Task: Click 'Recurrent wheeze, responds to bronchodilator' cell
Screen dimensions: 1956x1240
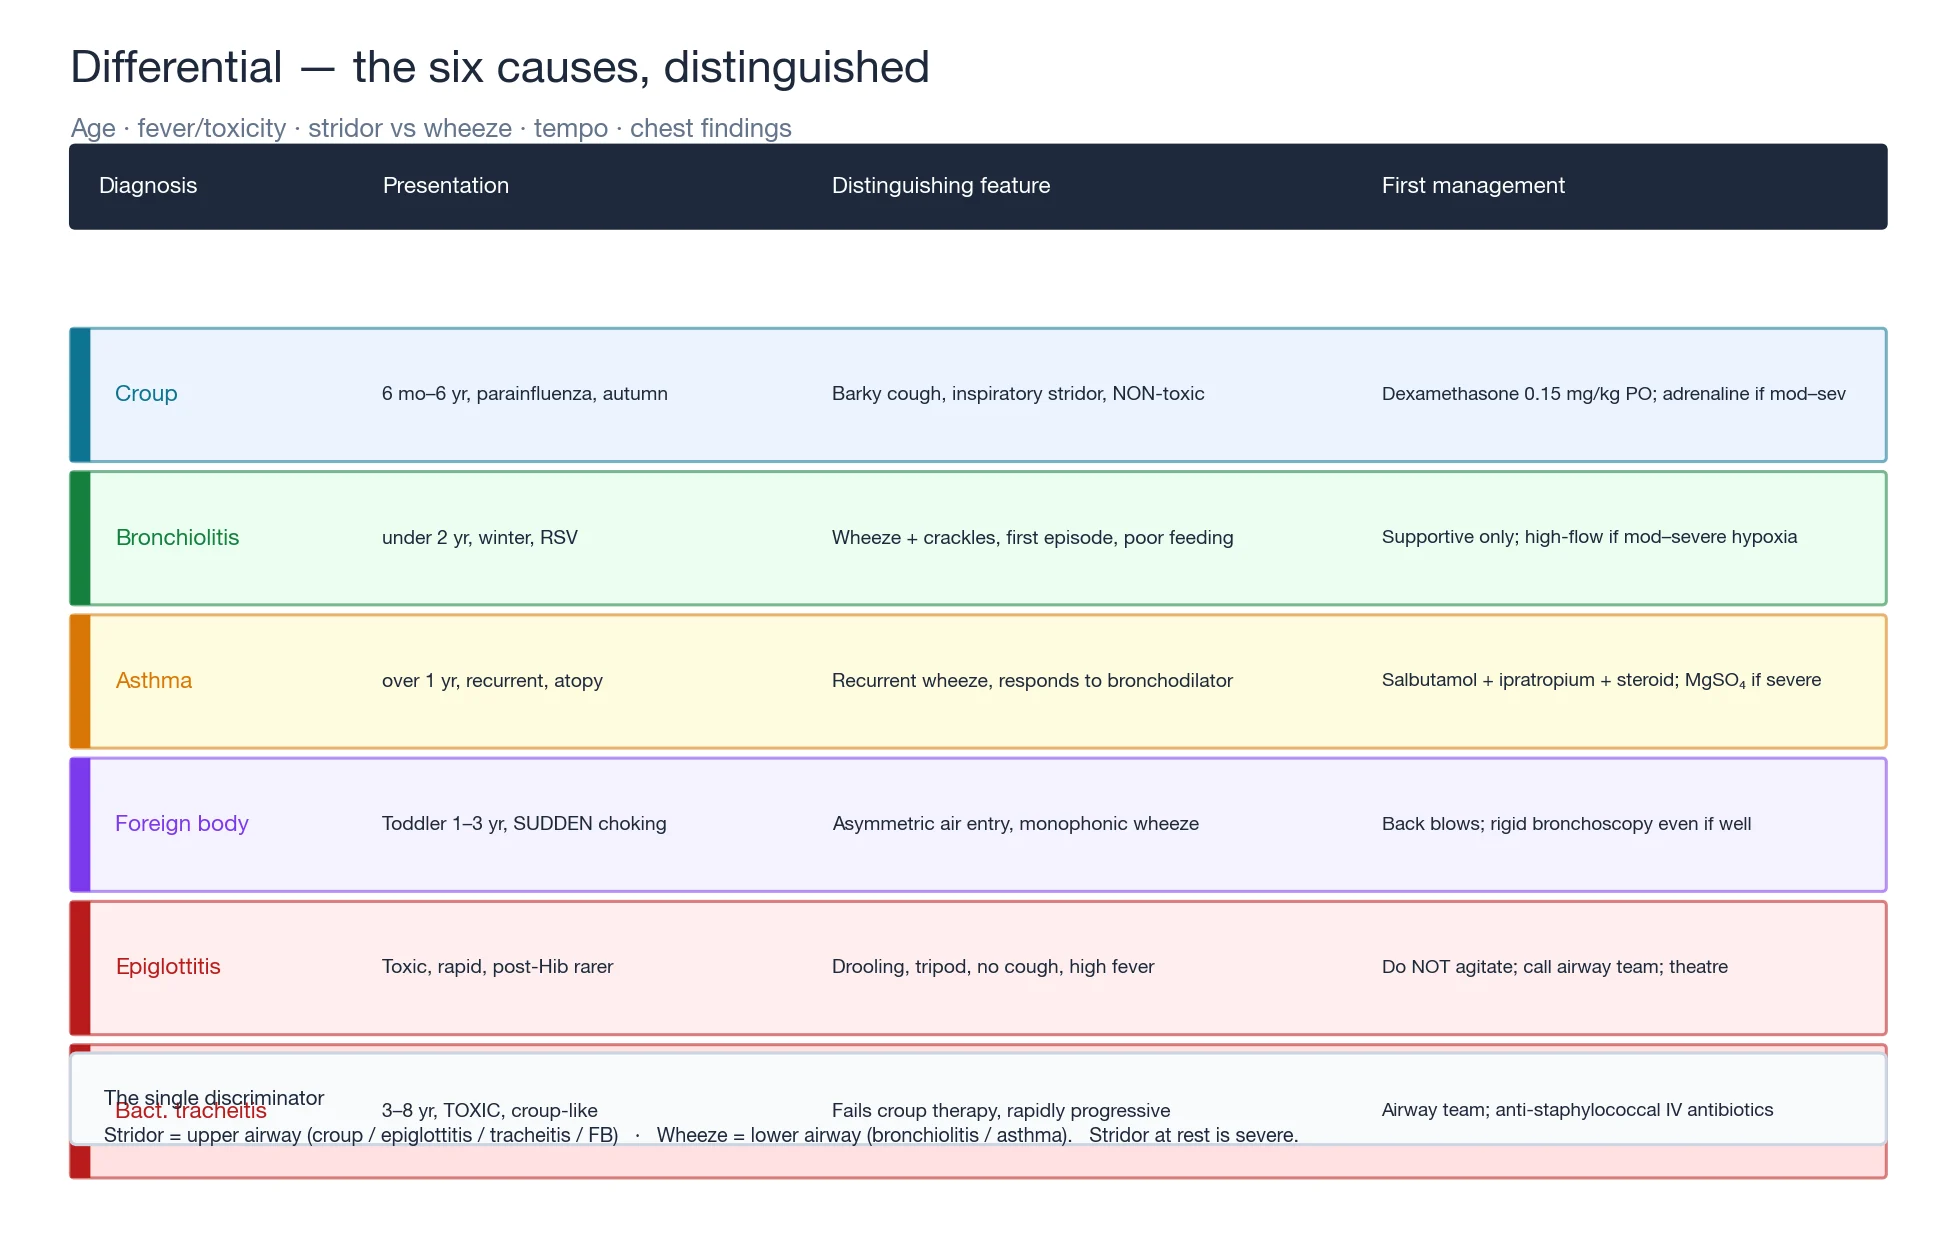Action: [1032, 681]
